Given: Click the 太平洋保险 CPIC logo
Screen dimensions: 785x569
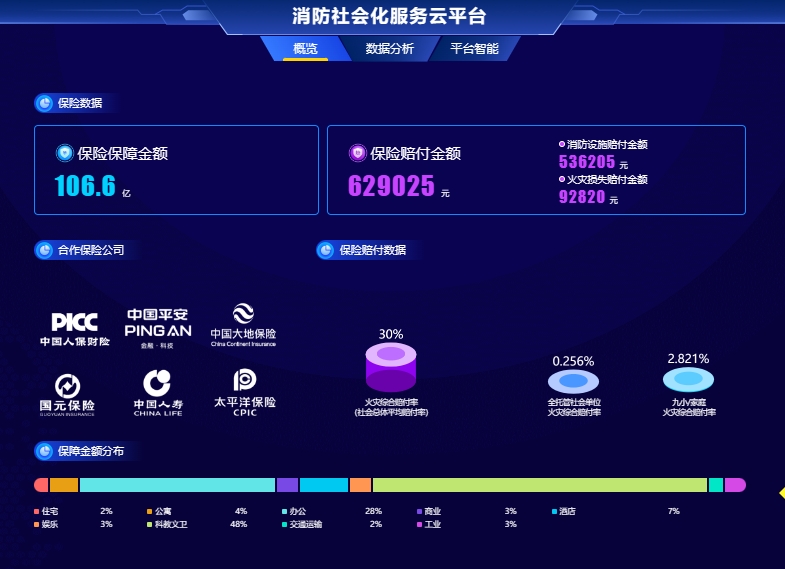Looking at the screenshot, I should (244, 391).
